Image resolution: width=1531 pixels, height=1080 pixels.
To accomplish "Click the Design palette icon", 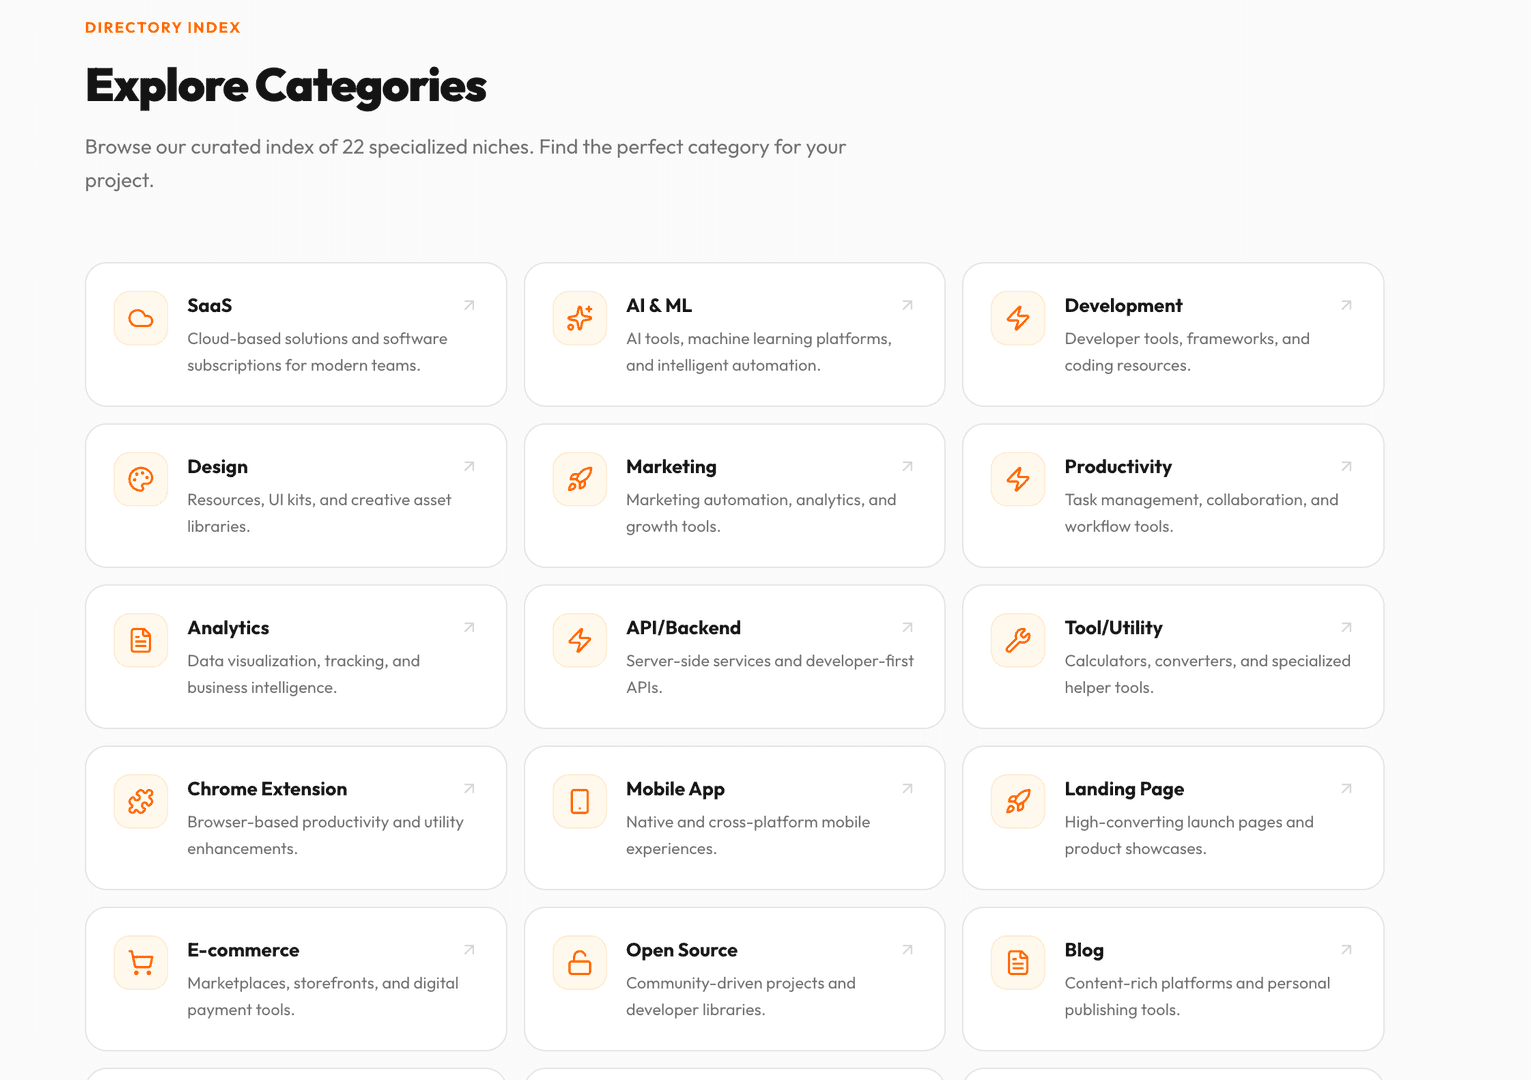I will pyautogui.click(x=141, y=479).
